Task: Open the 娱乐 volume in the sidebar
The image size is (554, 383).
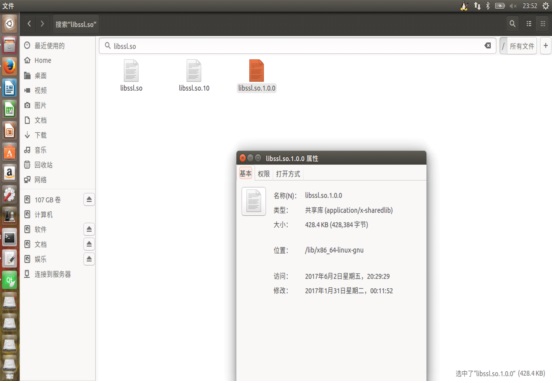Action: coord(40,259)
